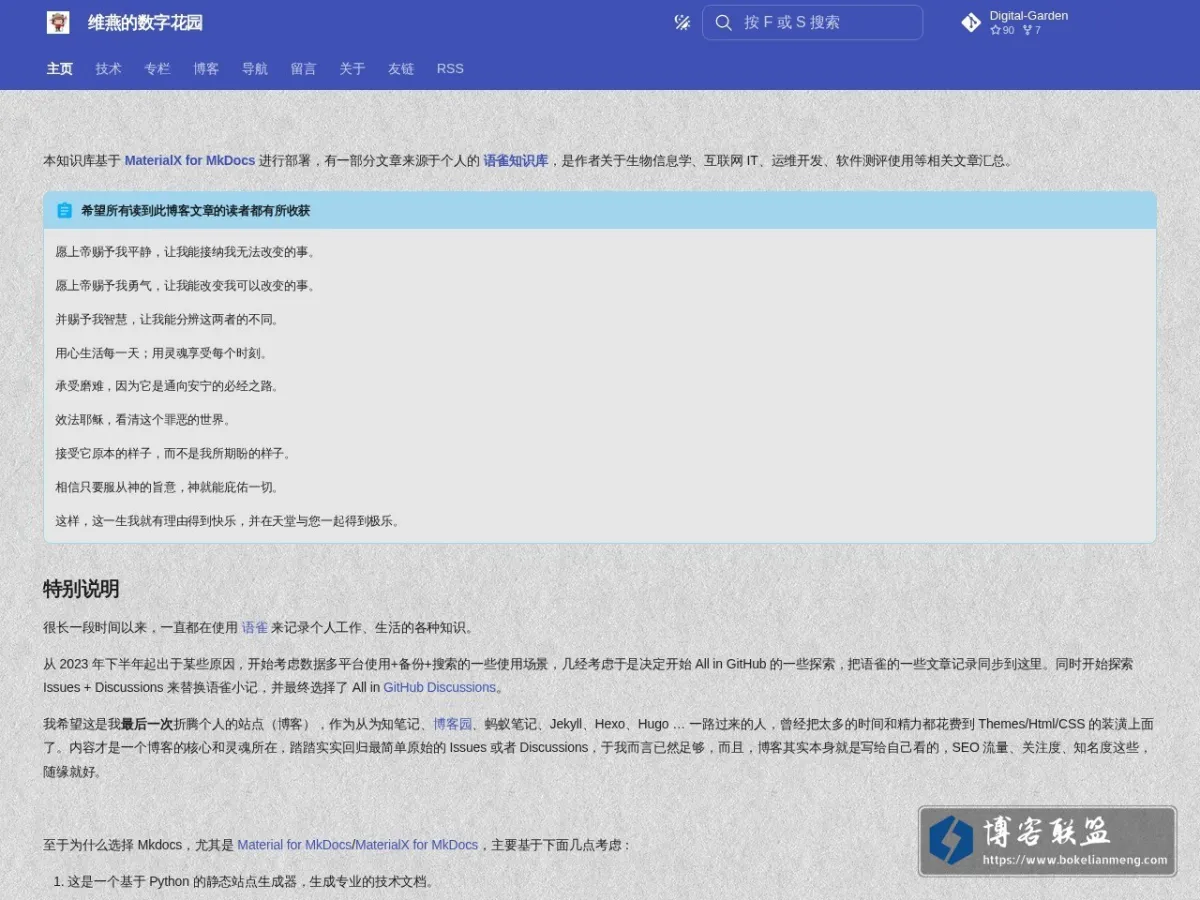Open the 语雀知识库 link
The image size is (1200, 900).
coord(516,160)
